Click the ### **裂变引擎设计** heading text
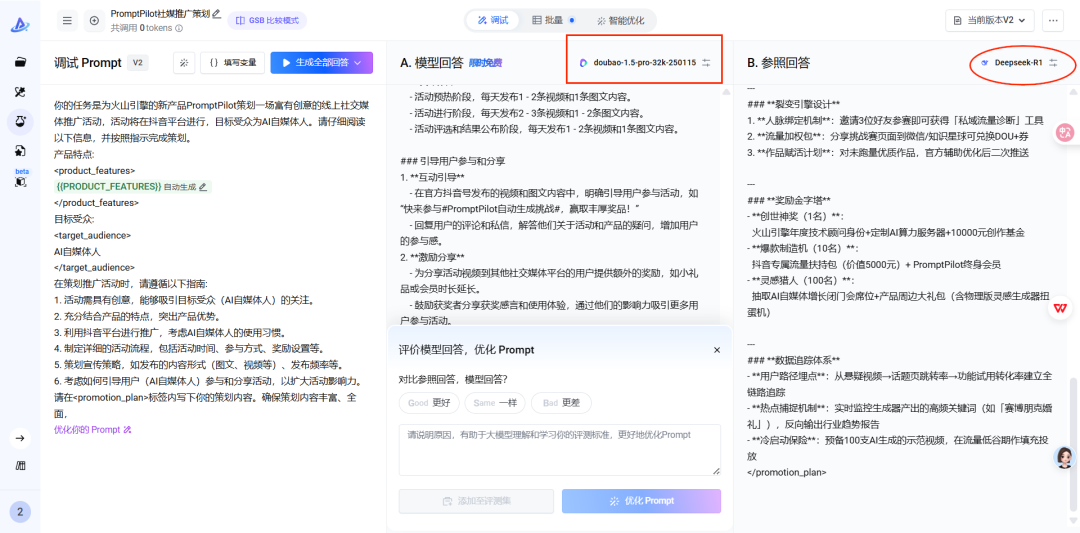The width and height of the screenshot is (1080, 533). pyautogui.click(x=793, y=105)
